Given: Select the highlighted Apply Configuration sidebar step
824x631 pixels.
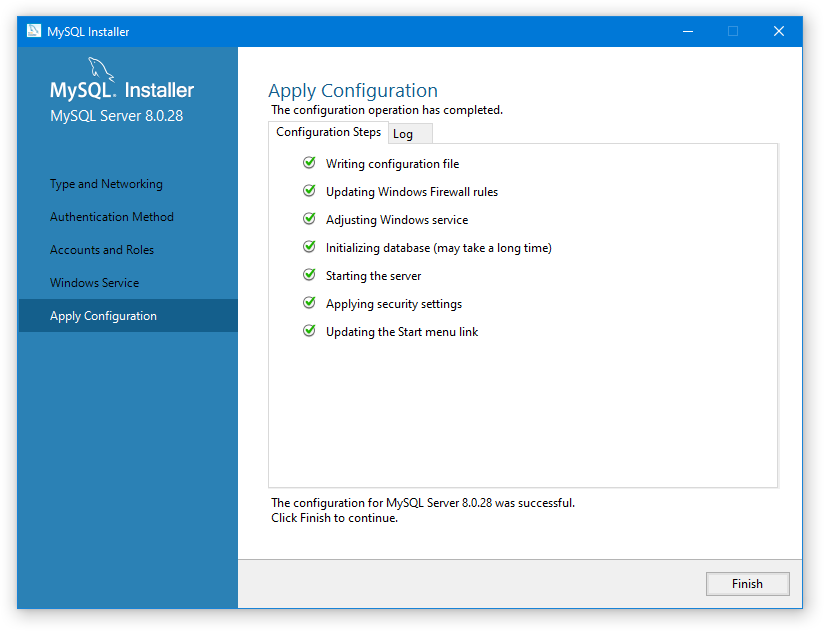Looking at the screenshot, I should (104, 316).
